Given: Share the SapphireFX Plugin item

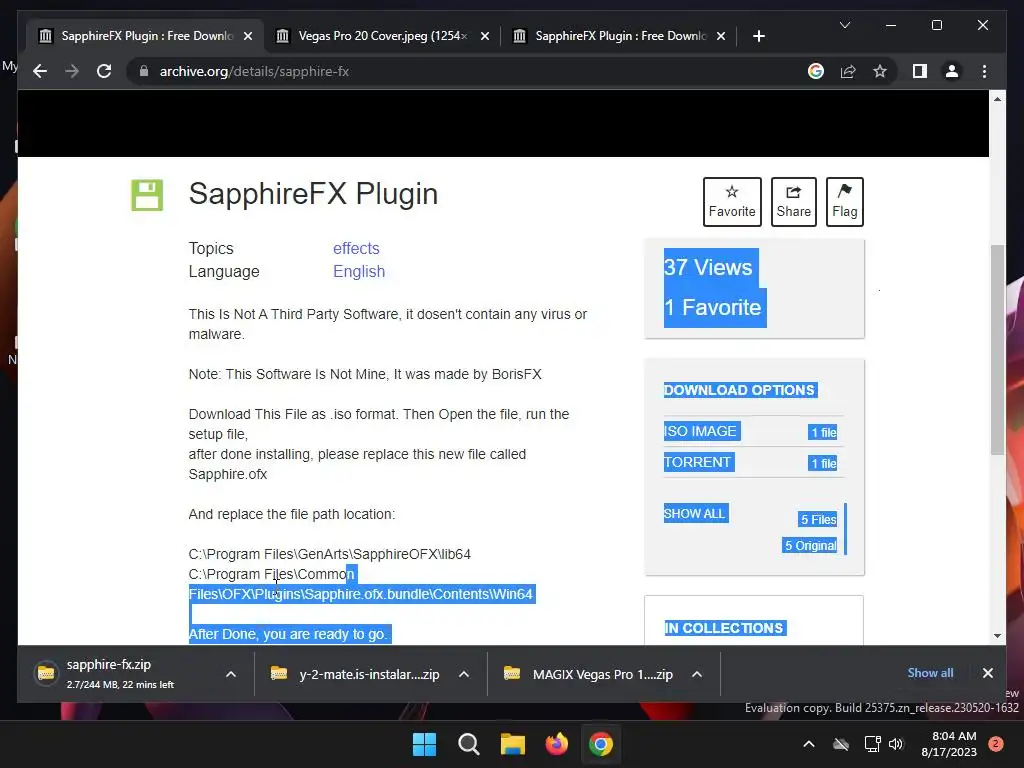Looking at the screenshot, I should 793,202.
